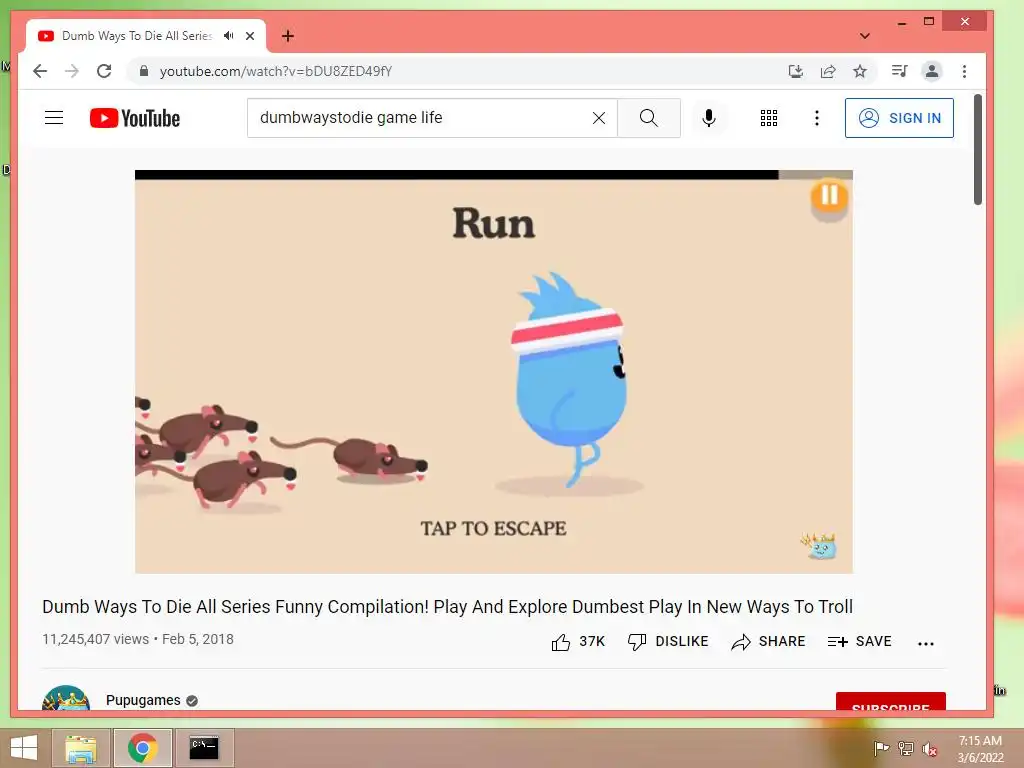The width and height of the screenshot is (1024, 768).
Task: Go back in Chrome
Action: (40, 71)
